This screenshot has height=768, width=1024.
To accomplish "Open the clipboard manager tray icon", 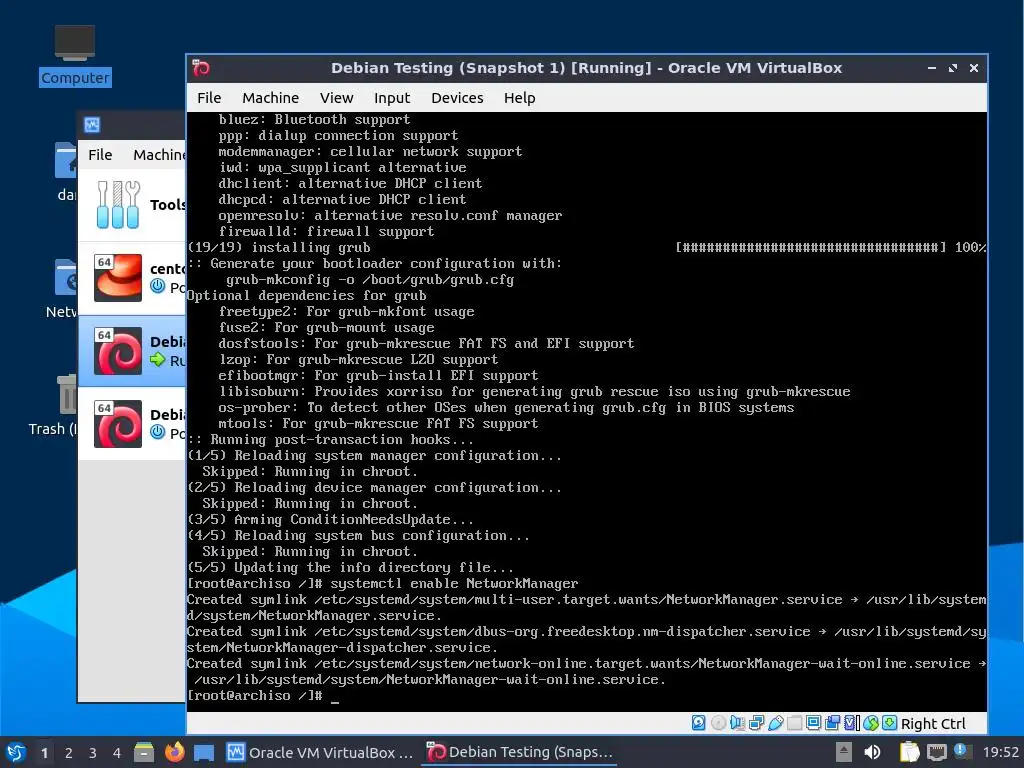I will point(908,752).
